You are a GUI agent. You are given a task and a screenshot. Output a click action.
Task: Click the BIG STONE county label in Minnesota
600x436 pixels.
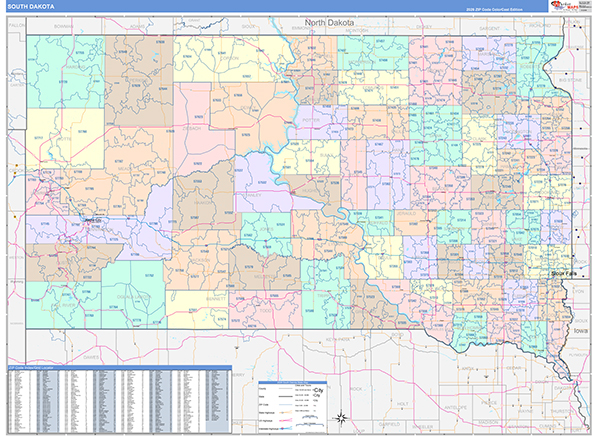570,80
